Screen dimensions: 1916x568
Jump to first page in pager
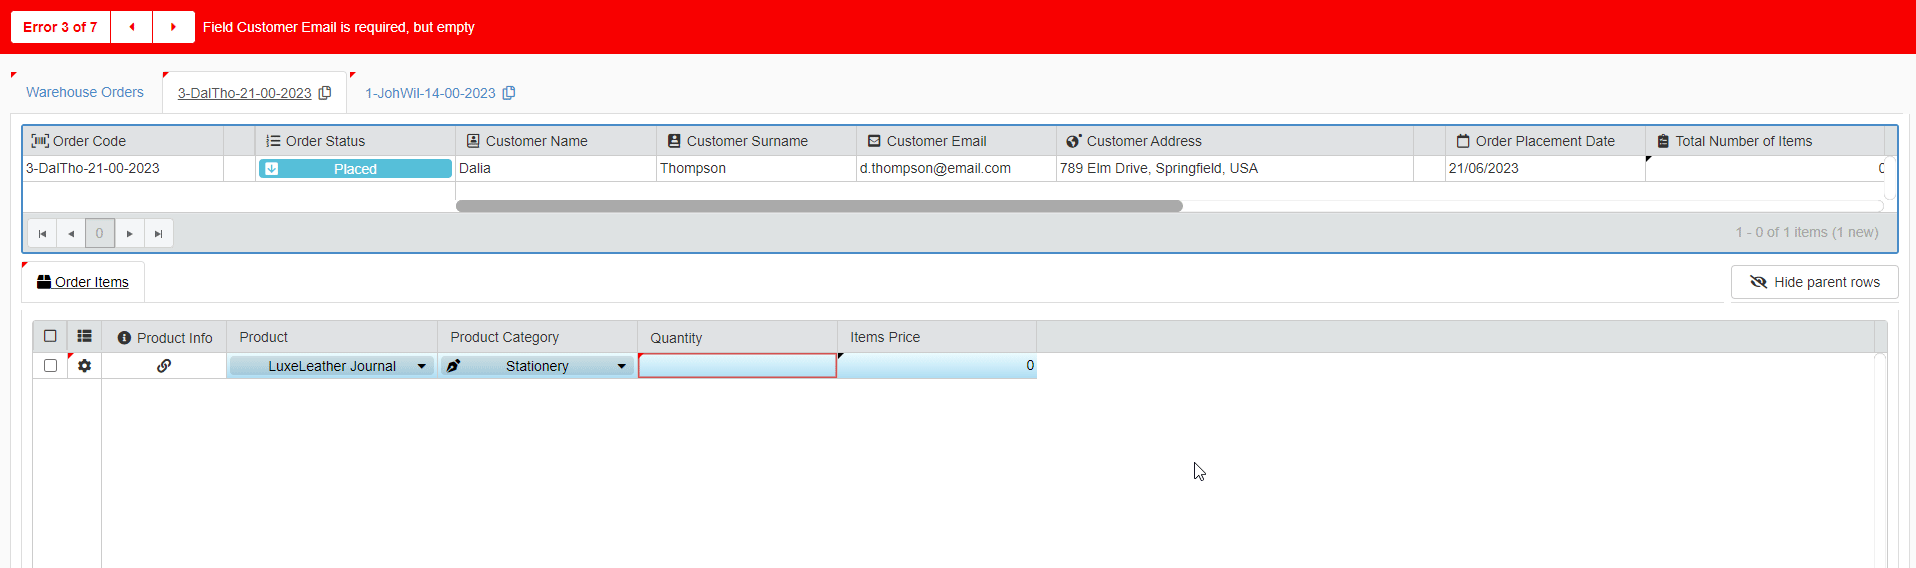[x=42, y=233]
